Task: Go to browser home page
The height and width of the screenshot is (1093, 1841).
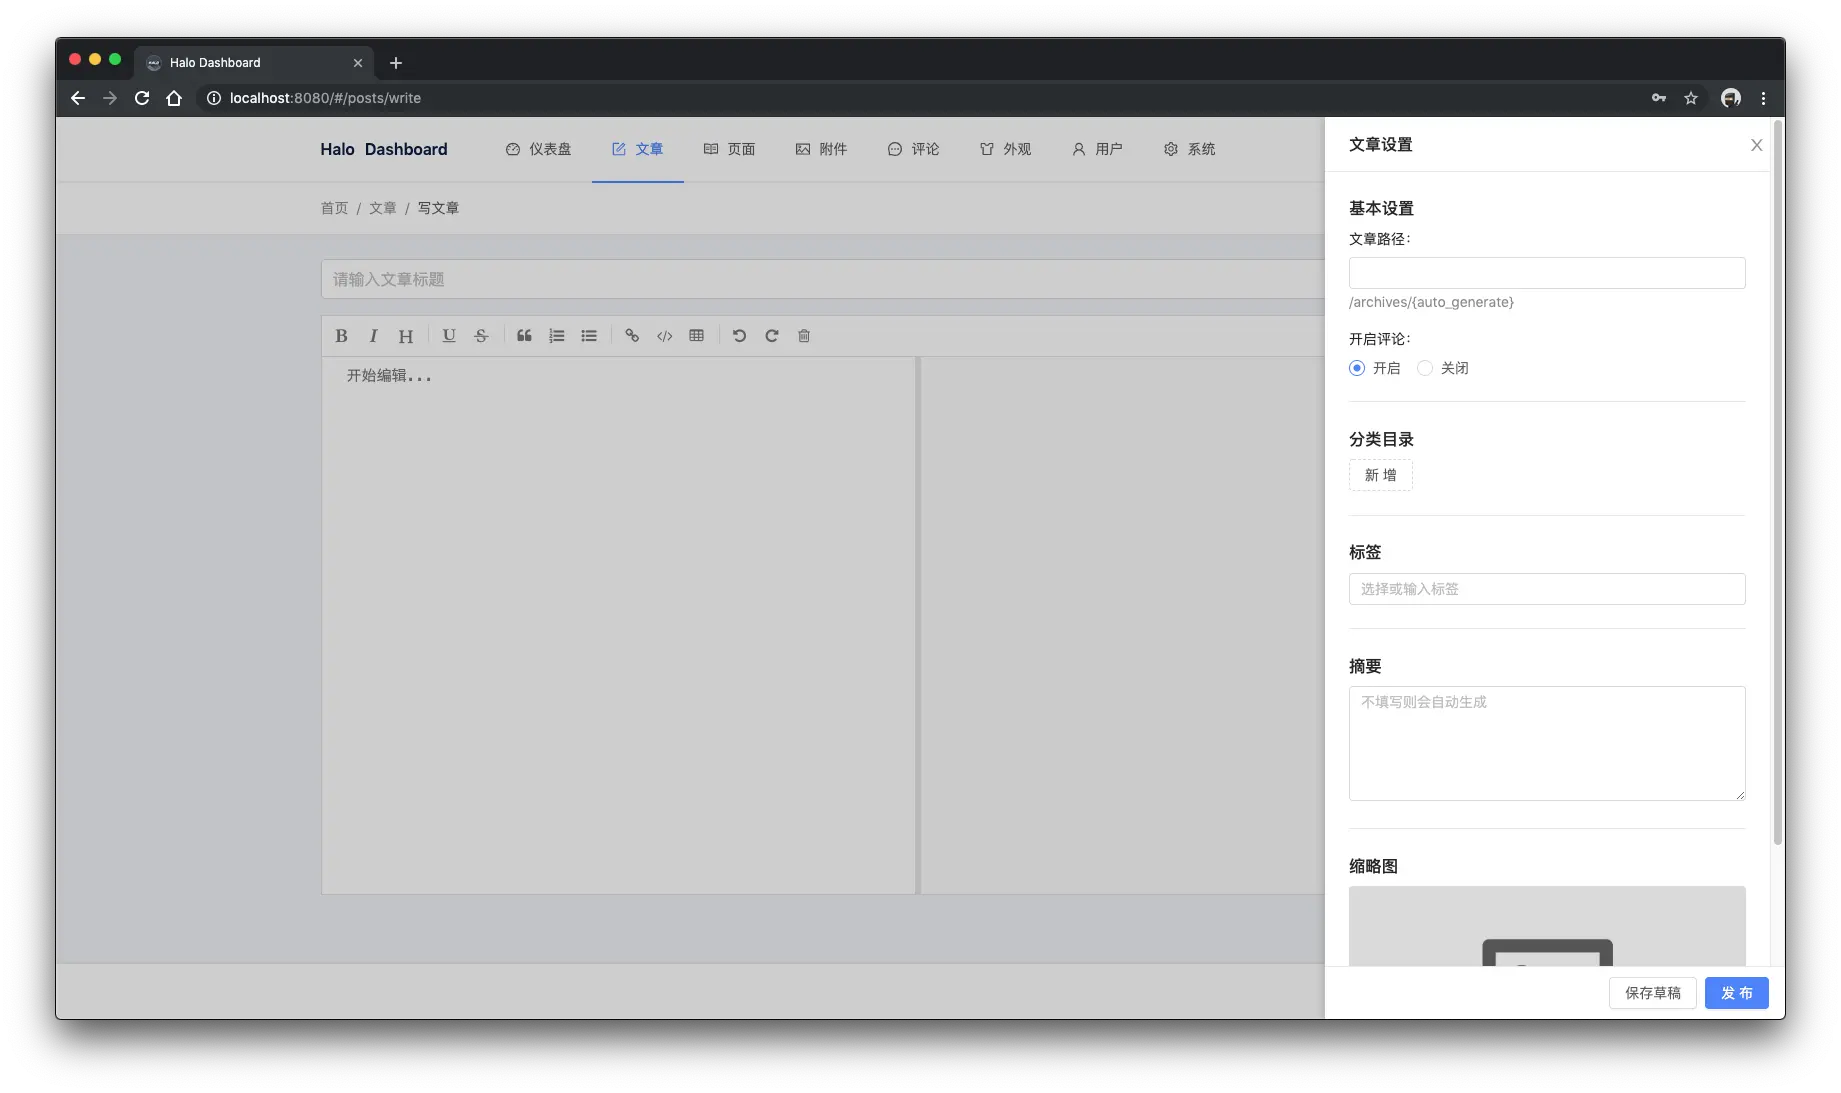Action: [x=174, y=98]
